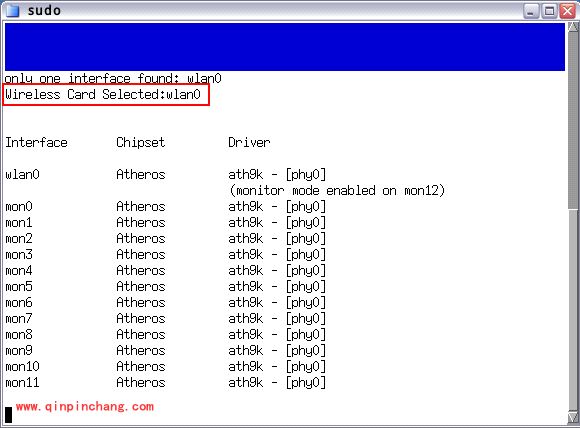Minimize the sudo terminal window
This screenshot has height=428, width=580.
click(531, 11)
